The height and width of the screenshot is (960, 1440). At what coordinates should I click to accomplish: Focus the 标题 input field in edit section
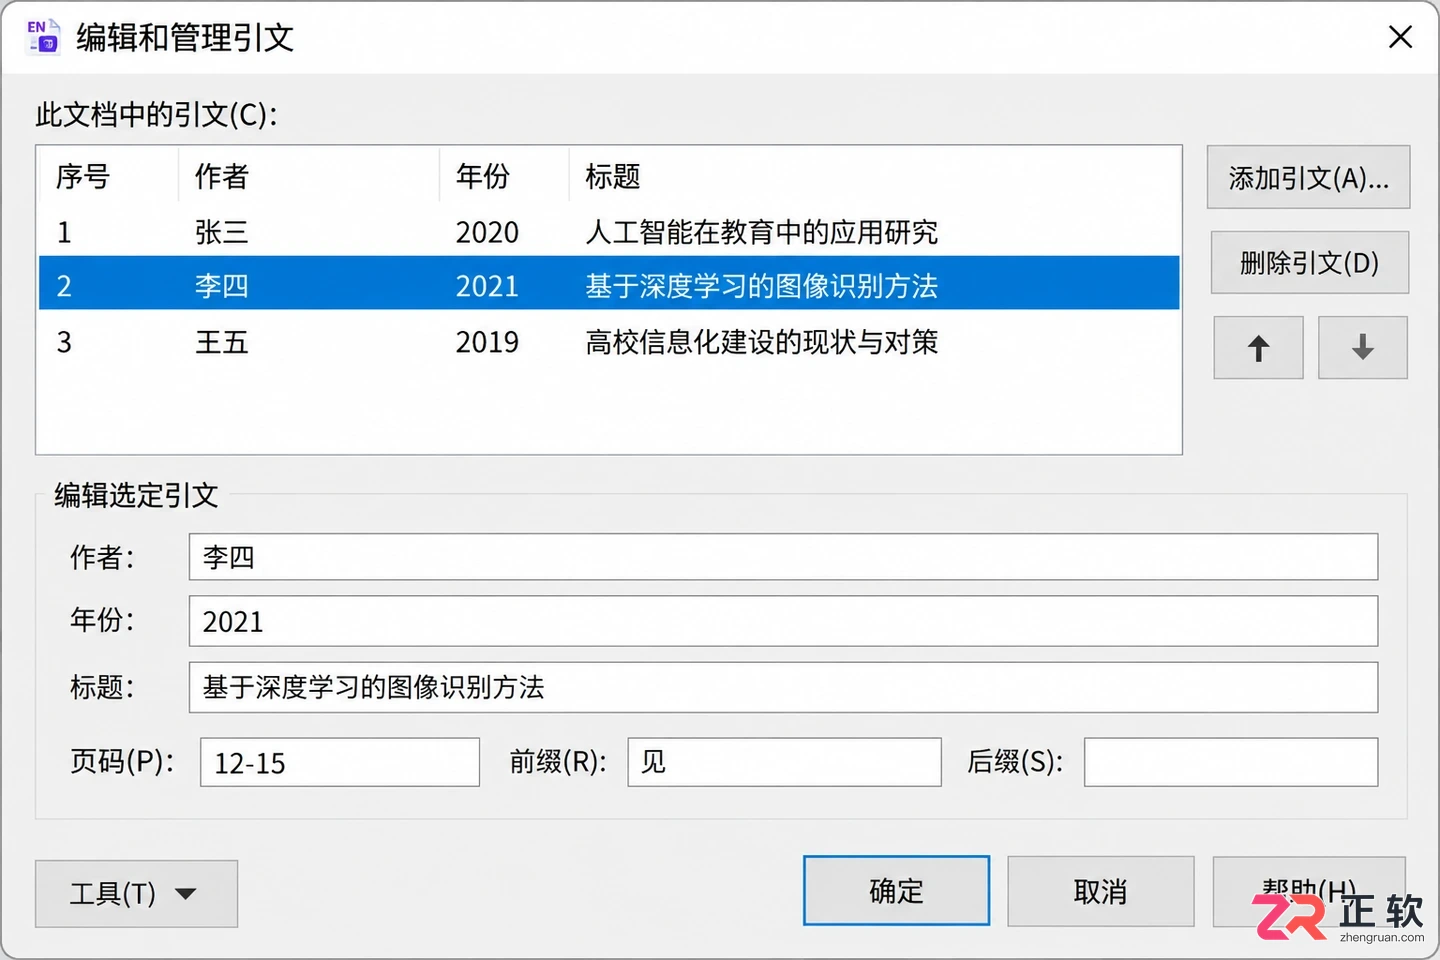tap(783, 687)
